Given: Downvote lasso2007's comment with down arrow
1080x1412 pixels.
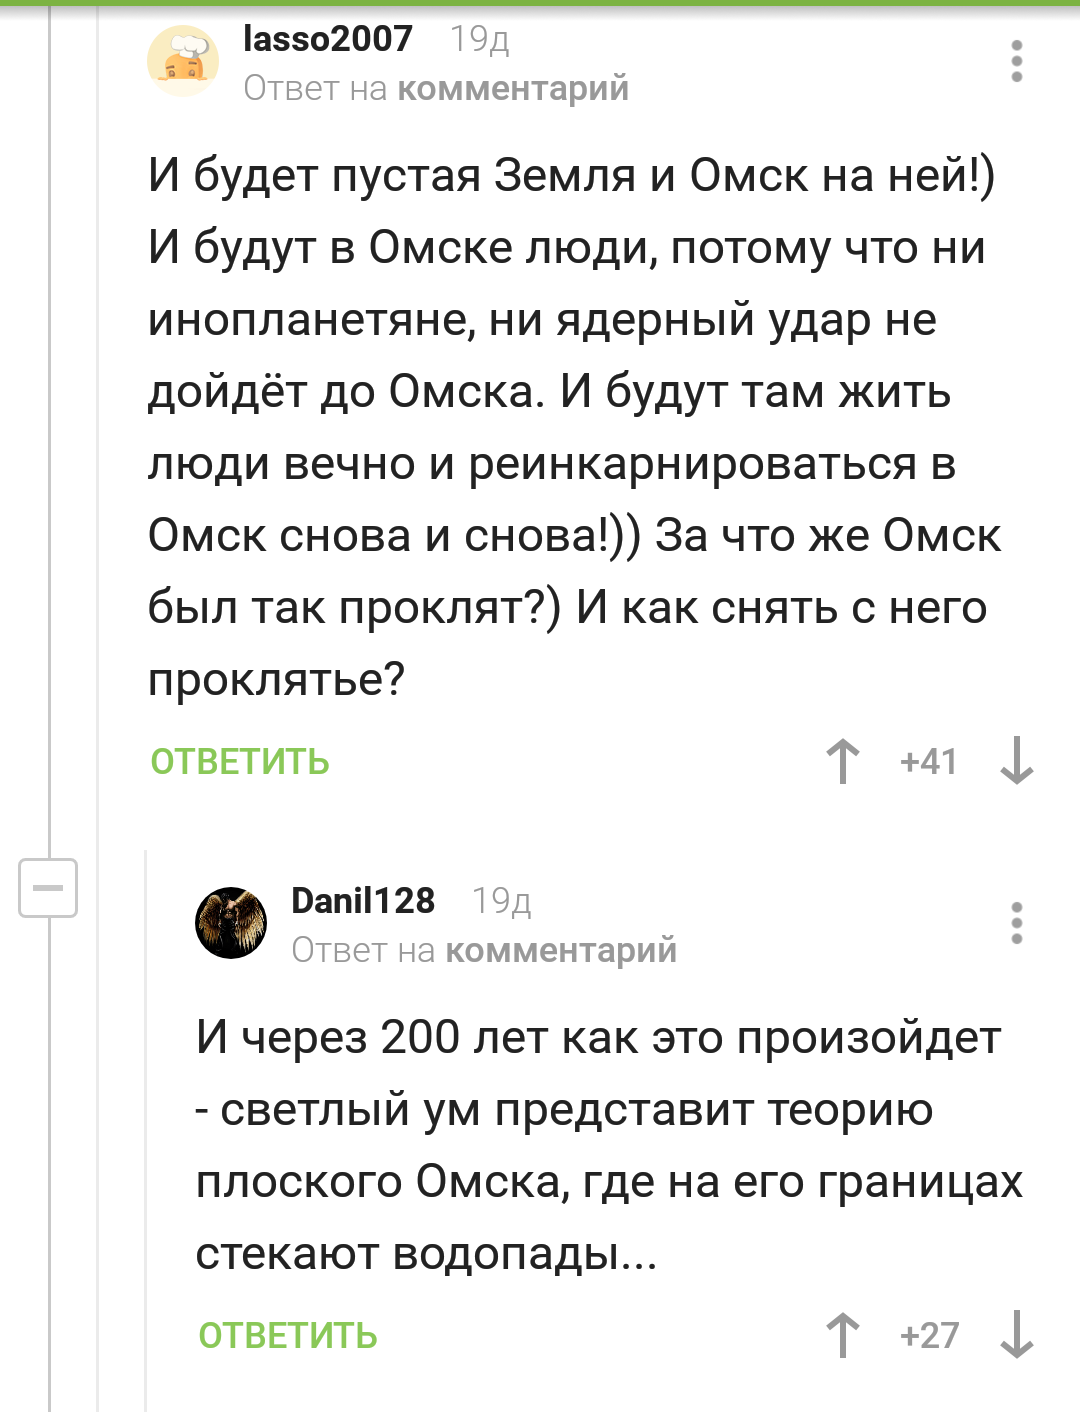Looking at the screenshot, I should (1017, 762).
